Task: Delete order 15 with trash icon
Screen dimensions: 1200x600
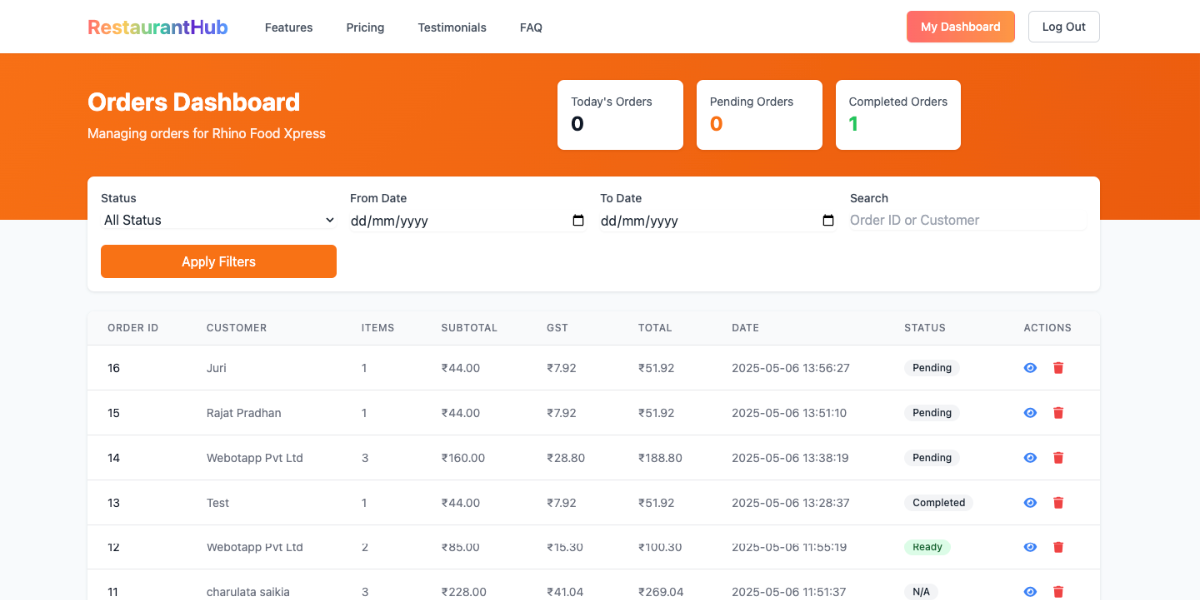Action: tap(1058, 413)
